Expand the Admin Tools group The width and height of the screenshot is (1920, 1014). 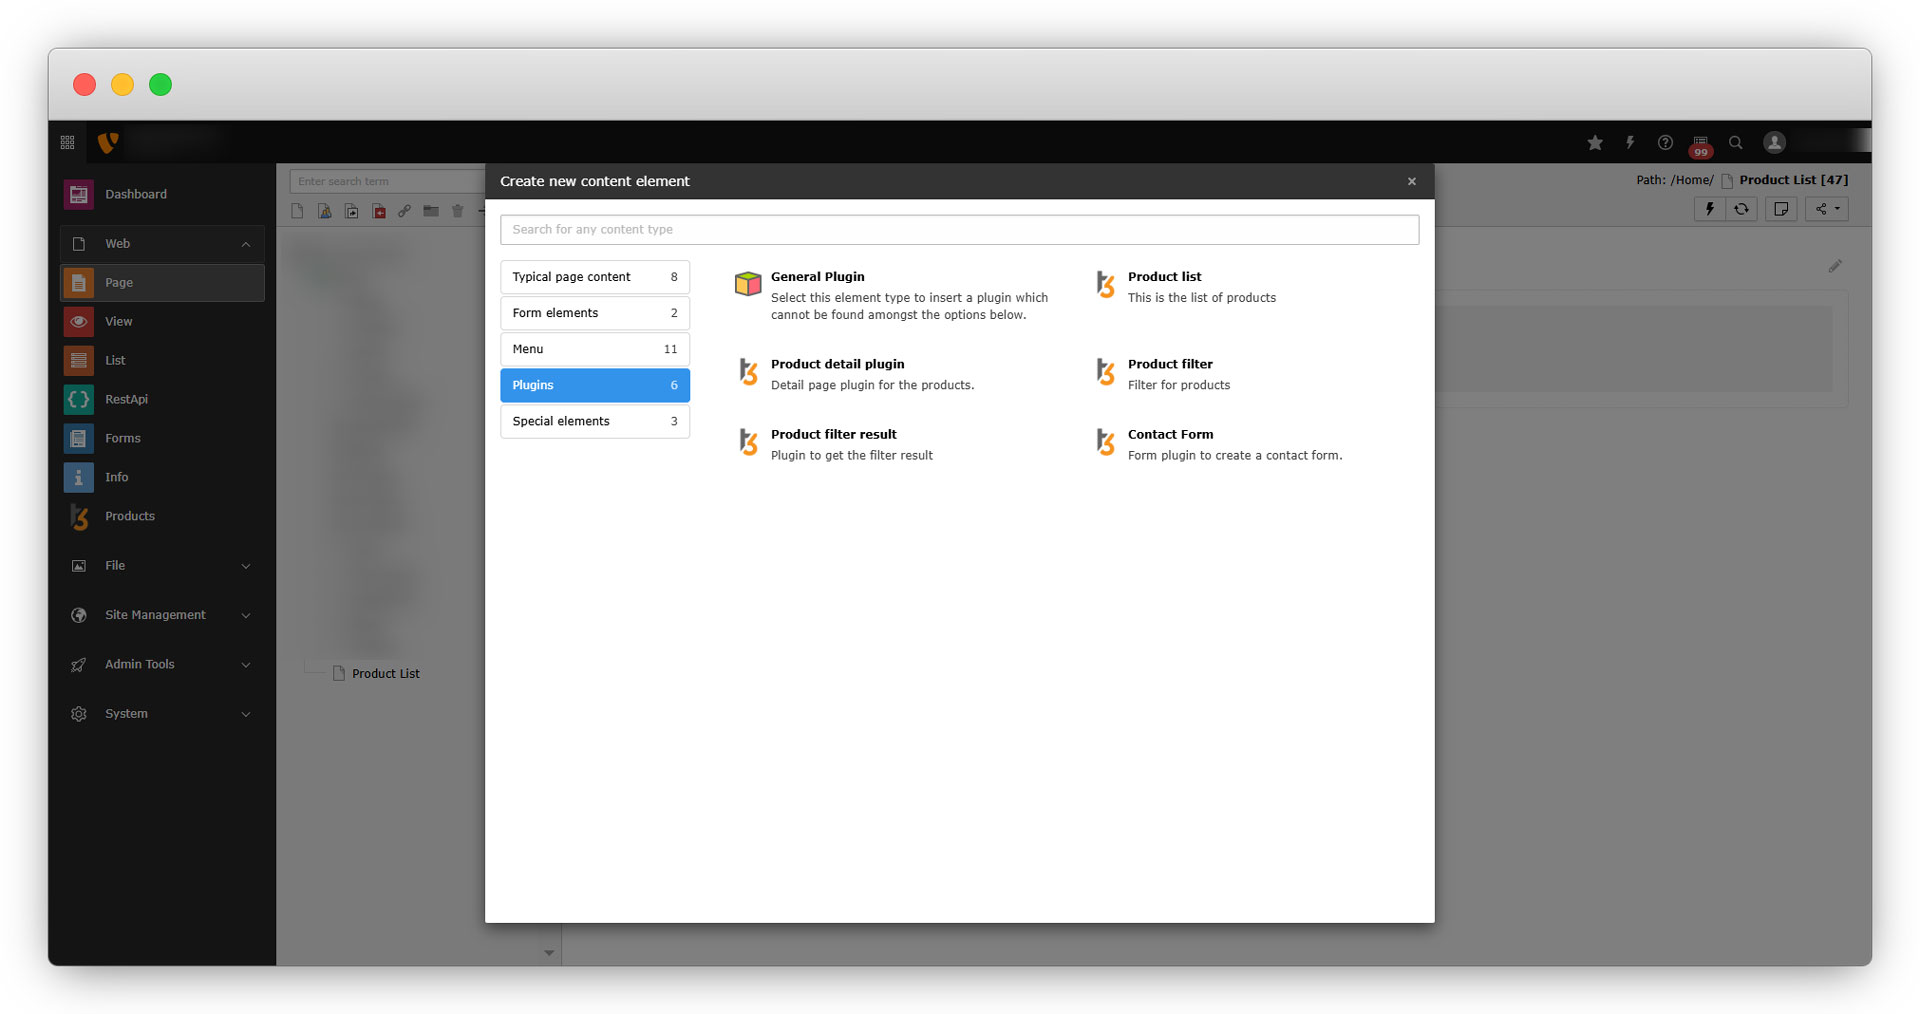246,665
